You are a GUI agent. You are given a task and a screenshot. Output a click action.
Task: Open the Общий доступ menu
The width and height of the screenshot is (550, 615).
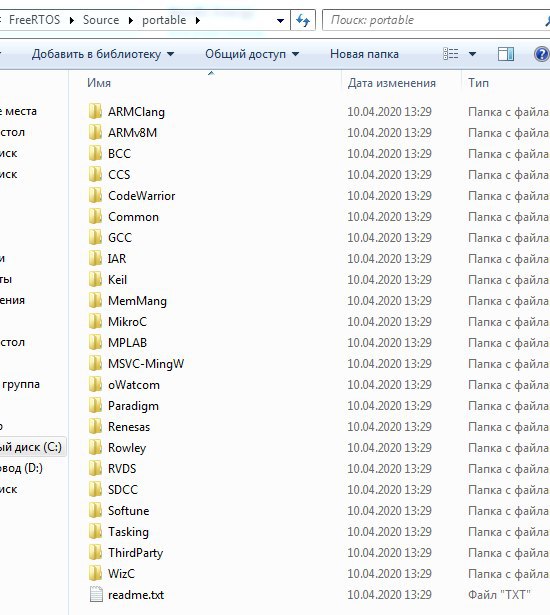coord(252,54)
